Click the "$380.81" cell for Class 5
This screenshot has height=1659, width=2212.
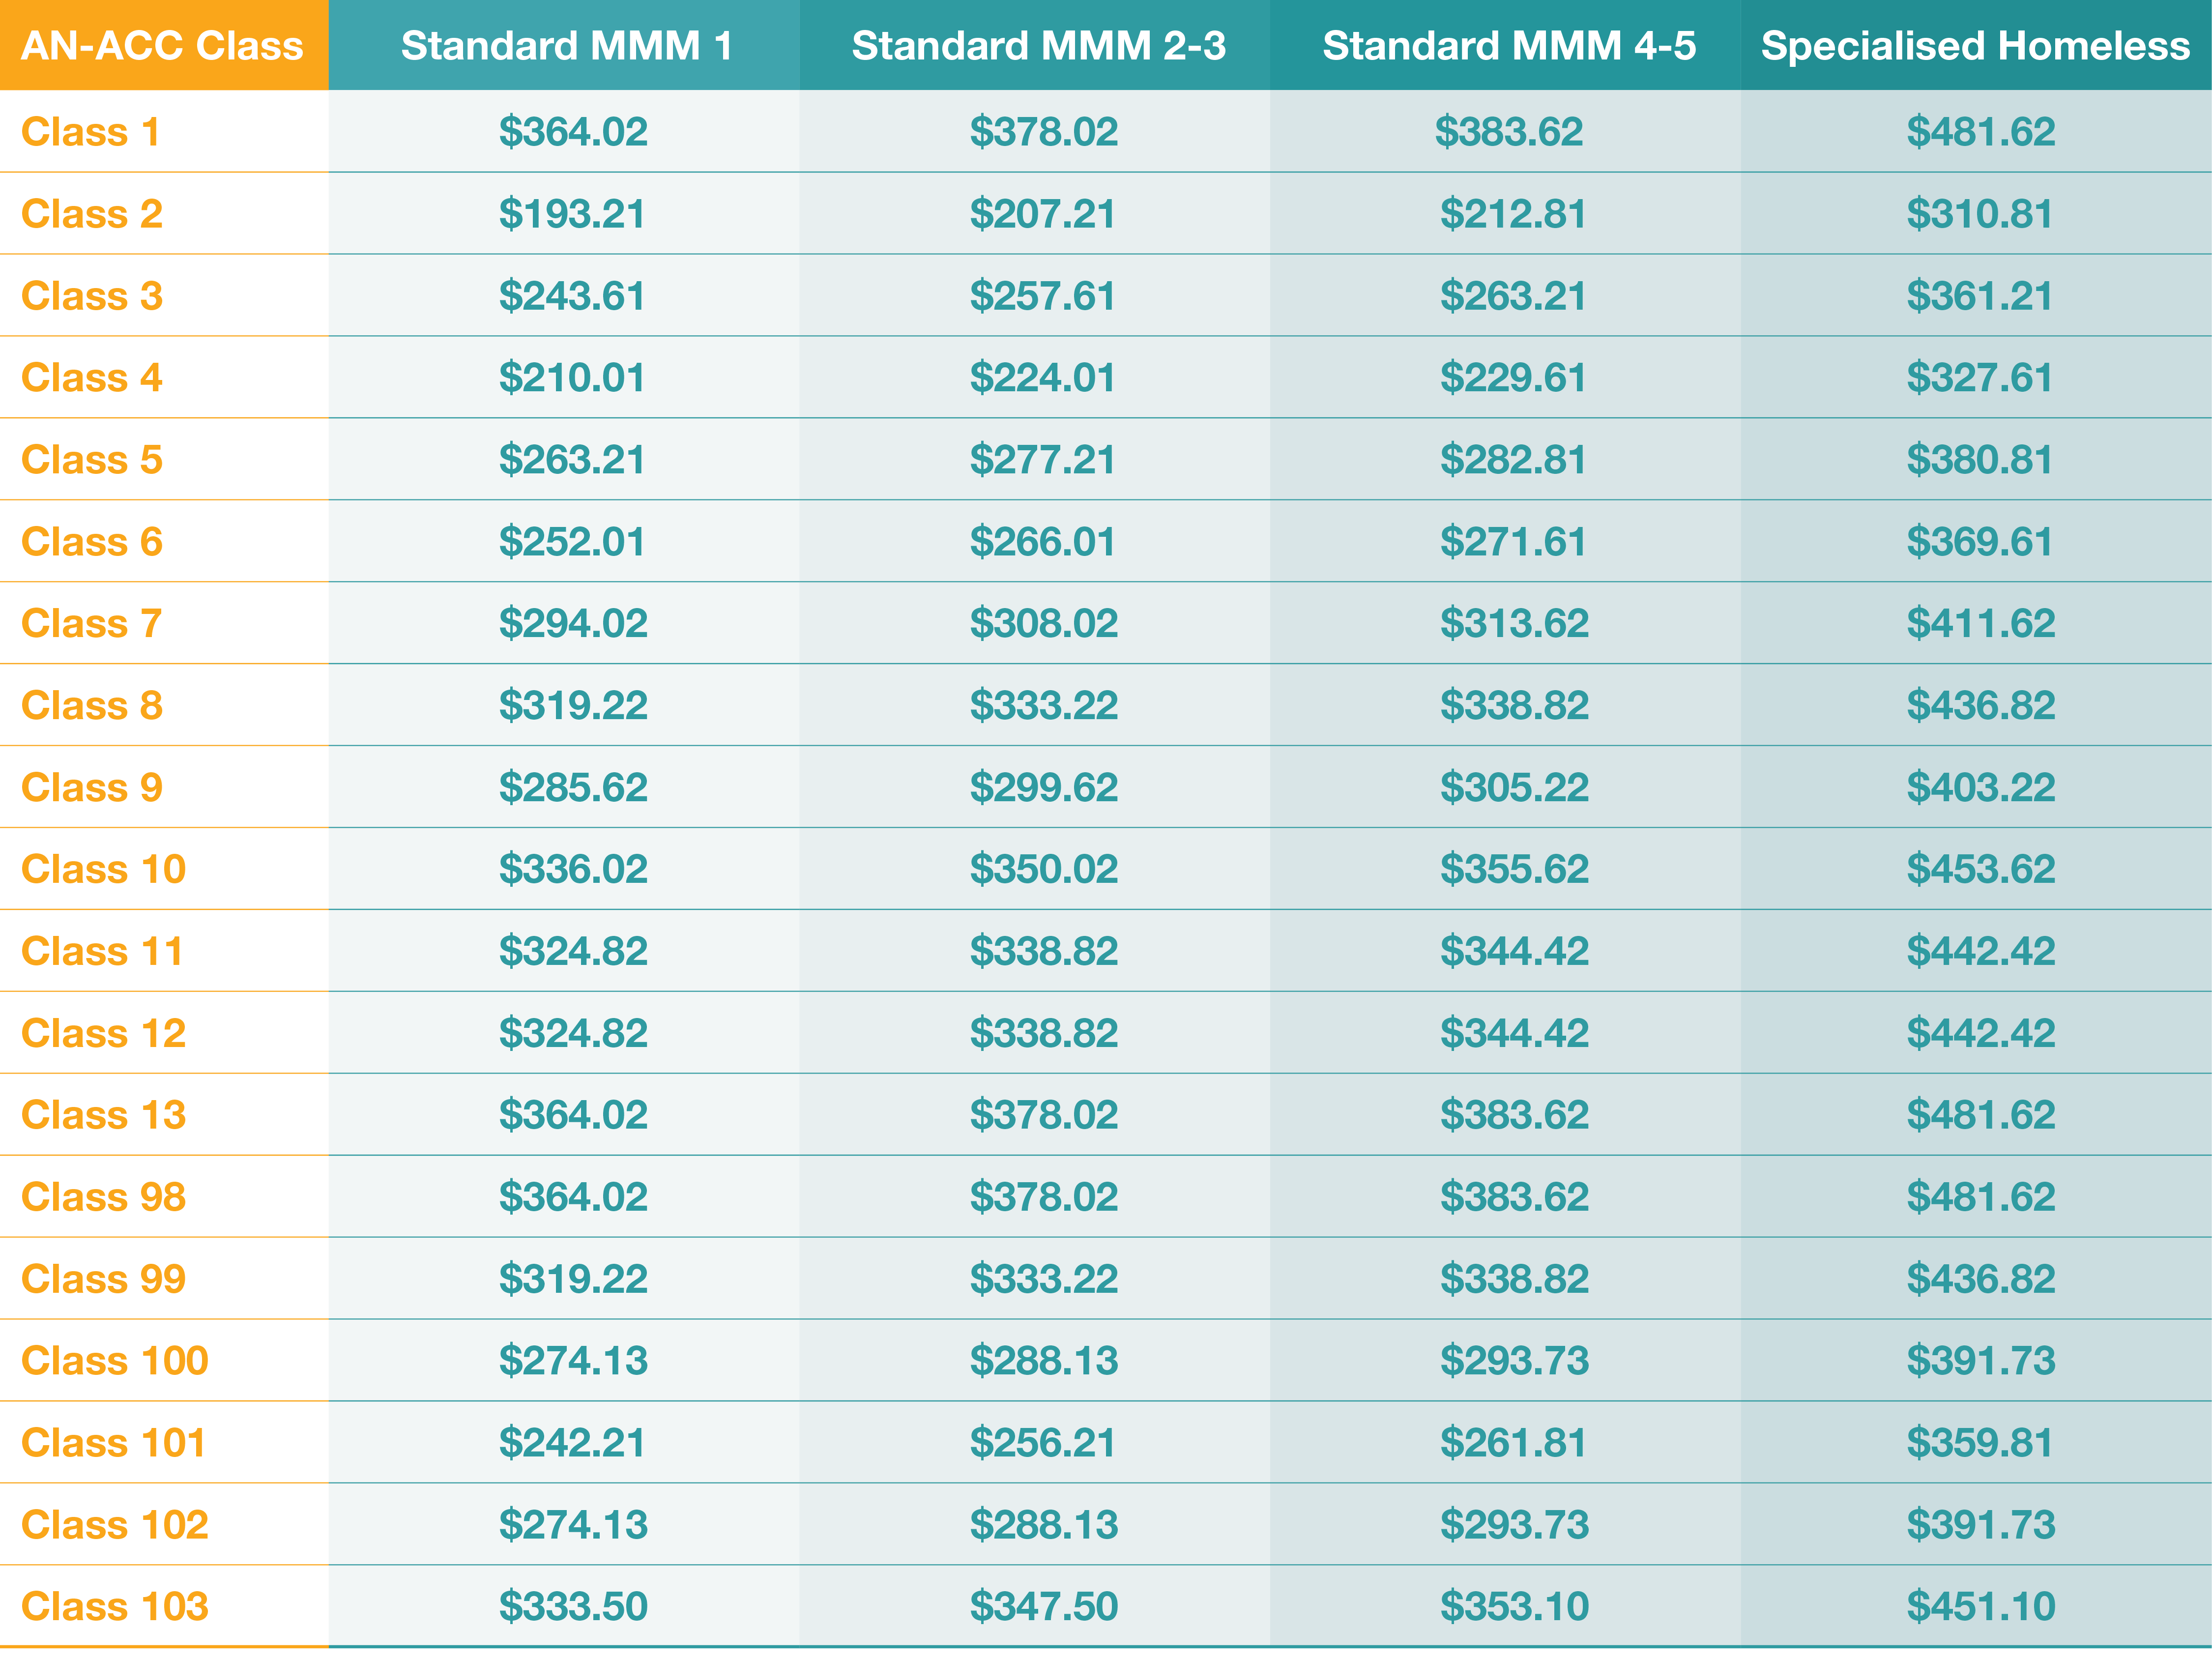coord(1979,460)
